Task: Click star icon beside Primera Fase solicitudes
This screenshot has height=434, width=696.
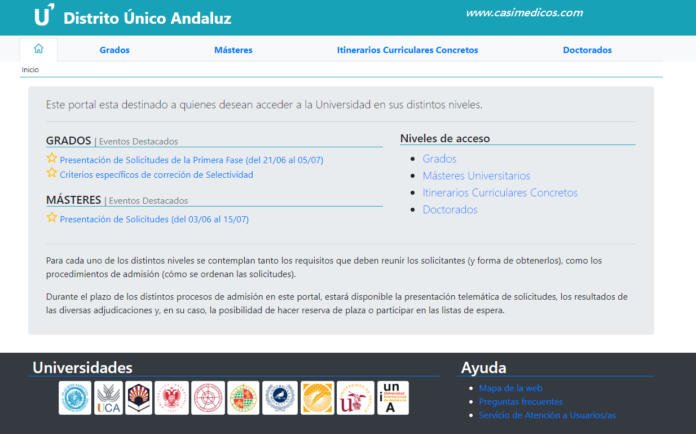Action: click(x=52, y=159)
